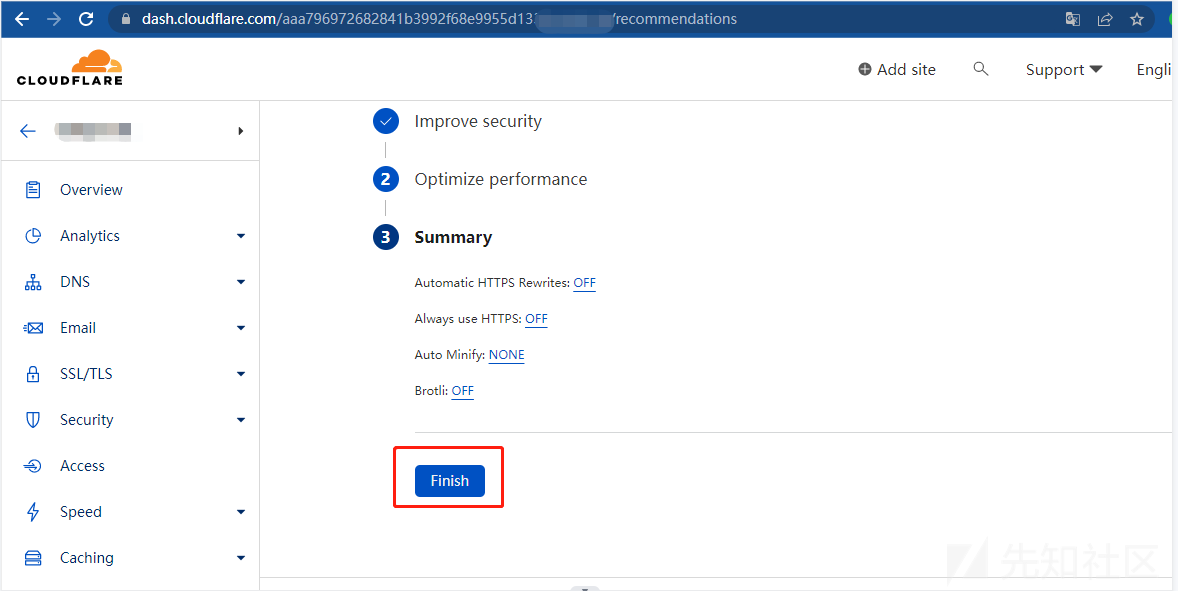Click the Auto Minify NONE link
Screen dimensions: 1178x591
(506, 355)
